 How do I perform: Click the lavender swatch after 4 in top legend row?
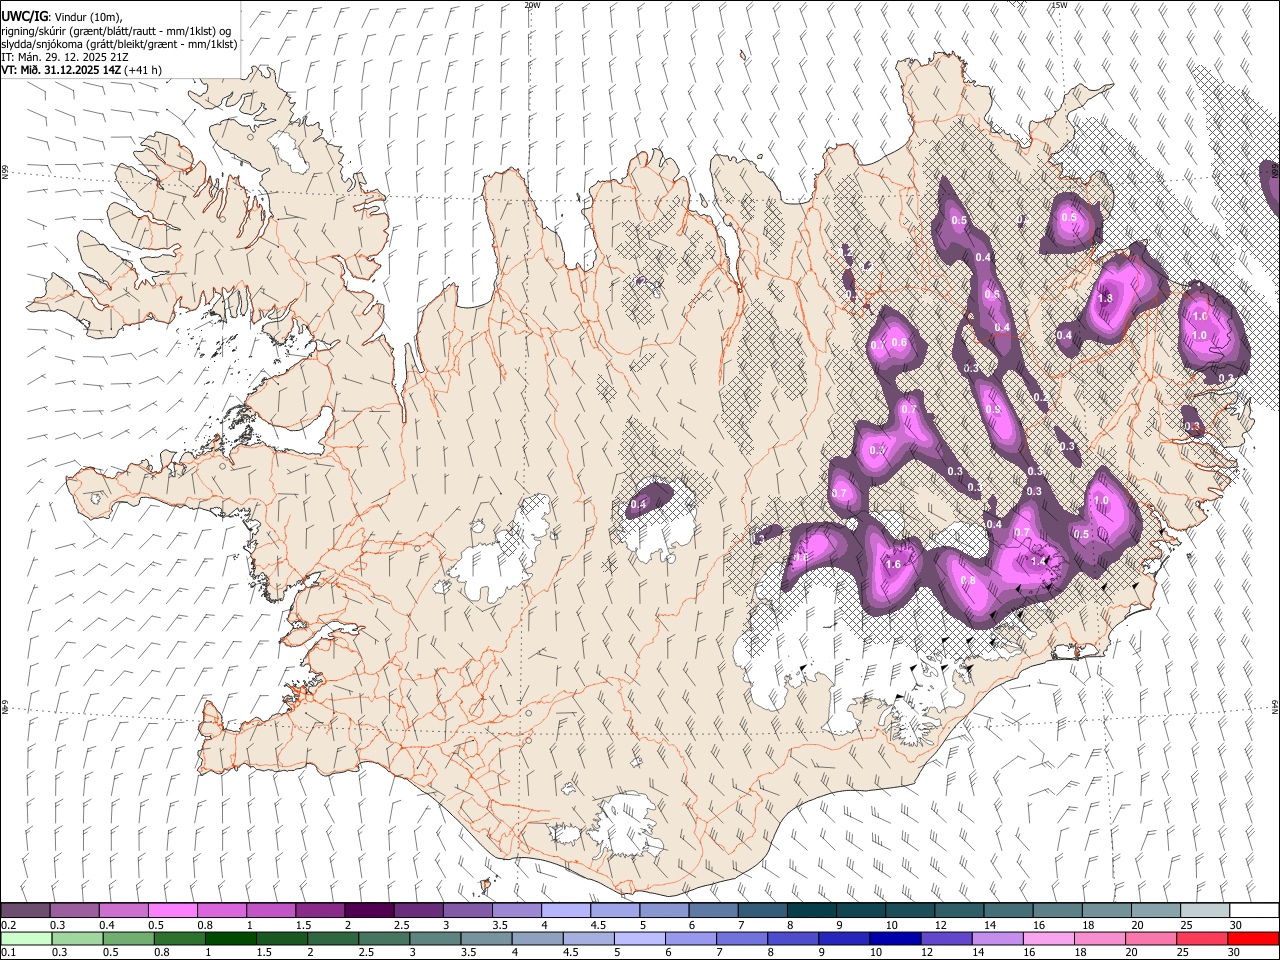(566, 911)
